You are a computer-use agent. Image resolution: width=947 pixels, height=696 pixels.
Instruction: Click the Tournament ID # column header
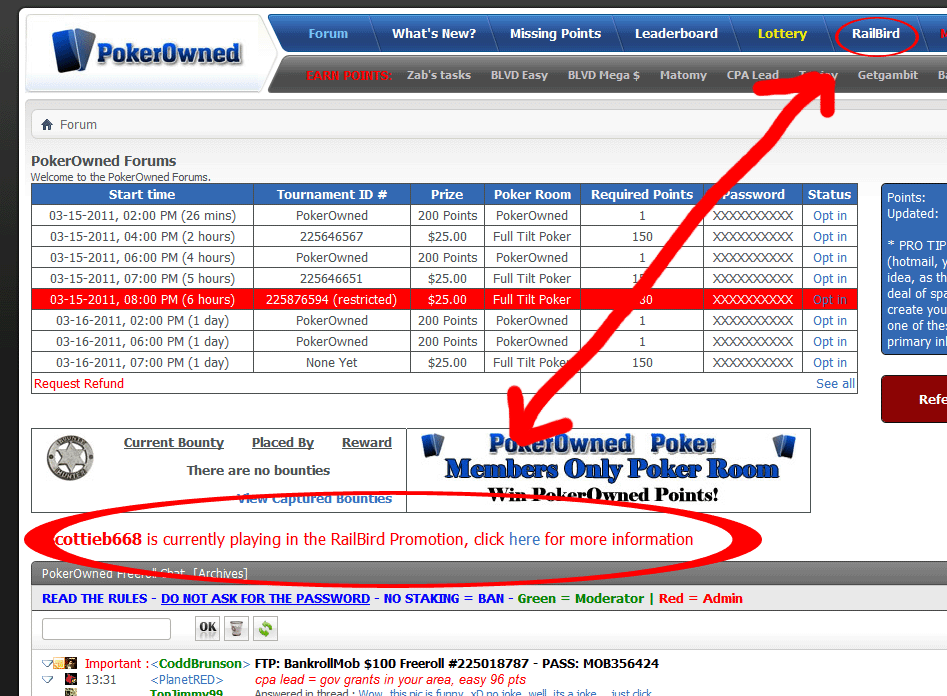coord(332,195)
